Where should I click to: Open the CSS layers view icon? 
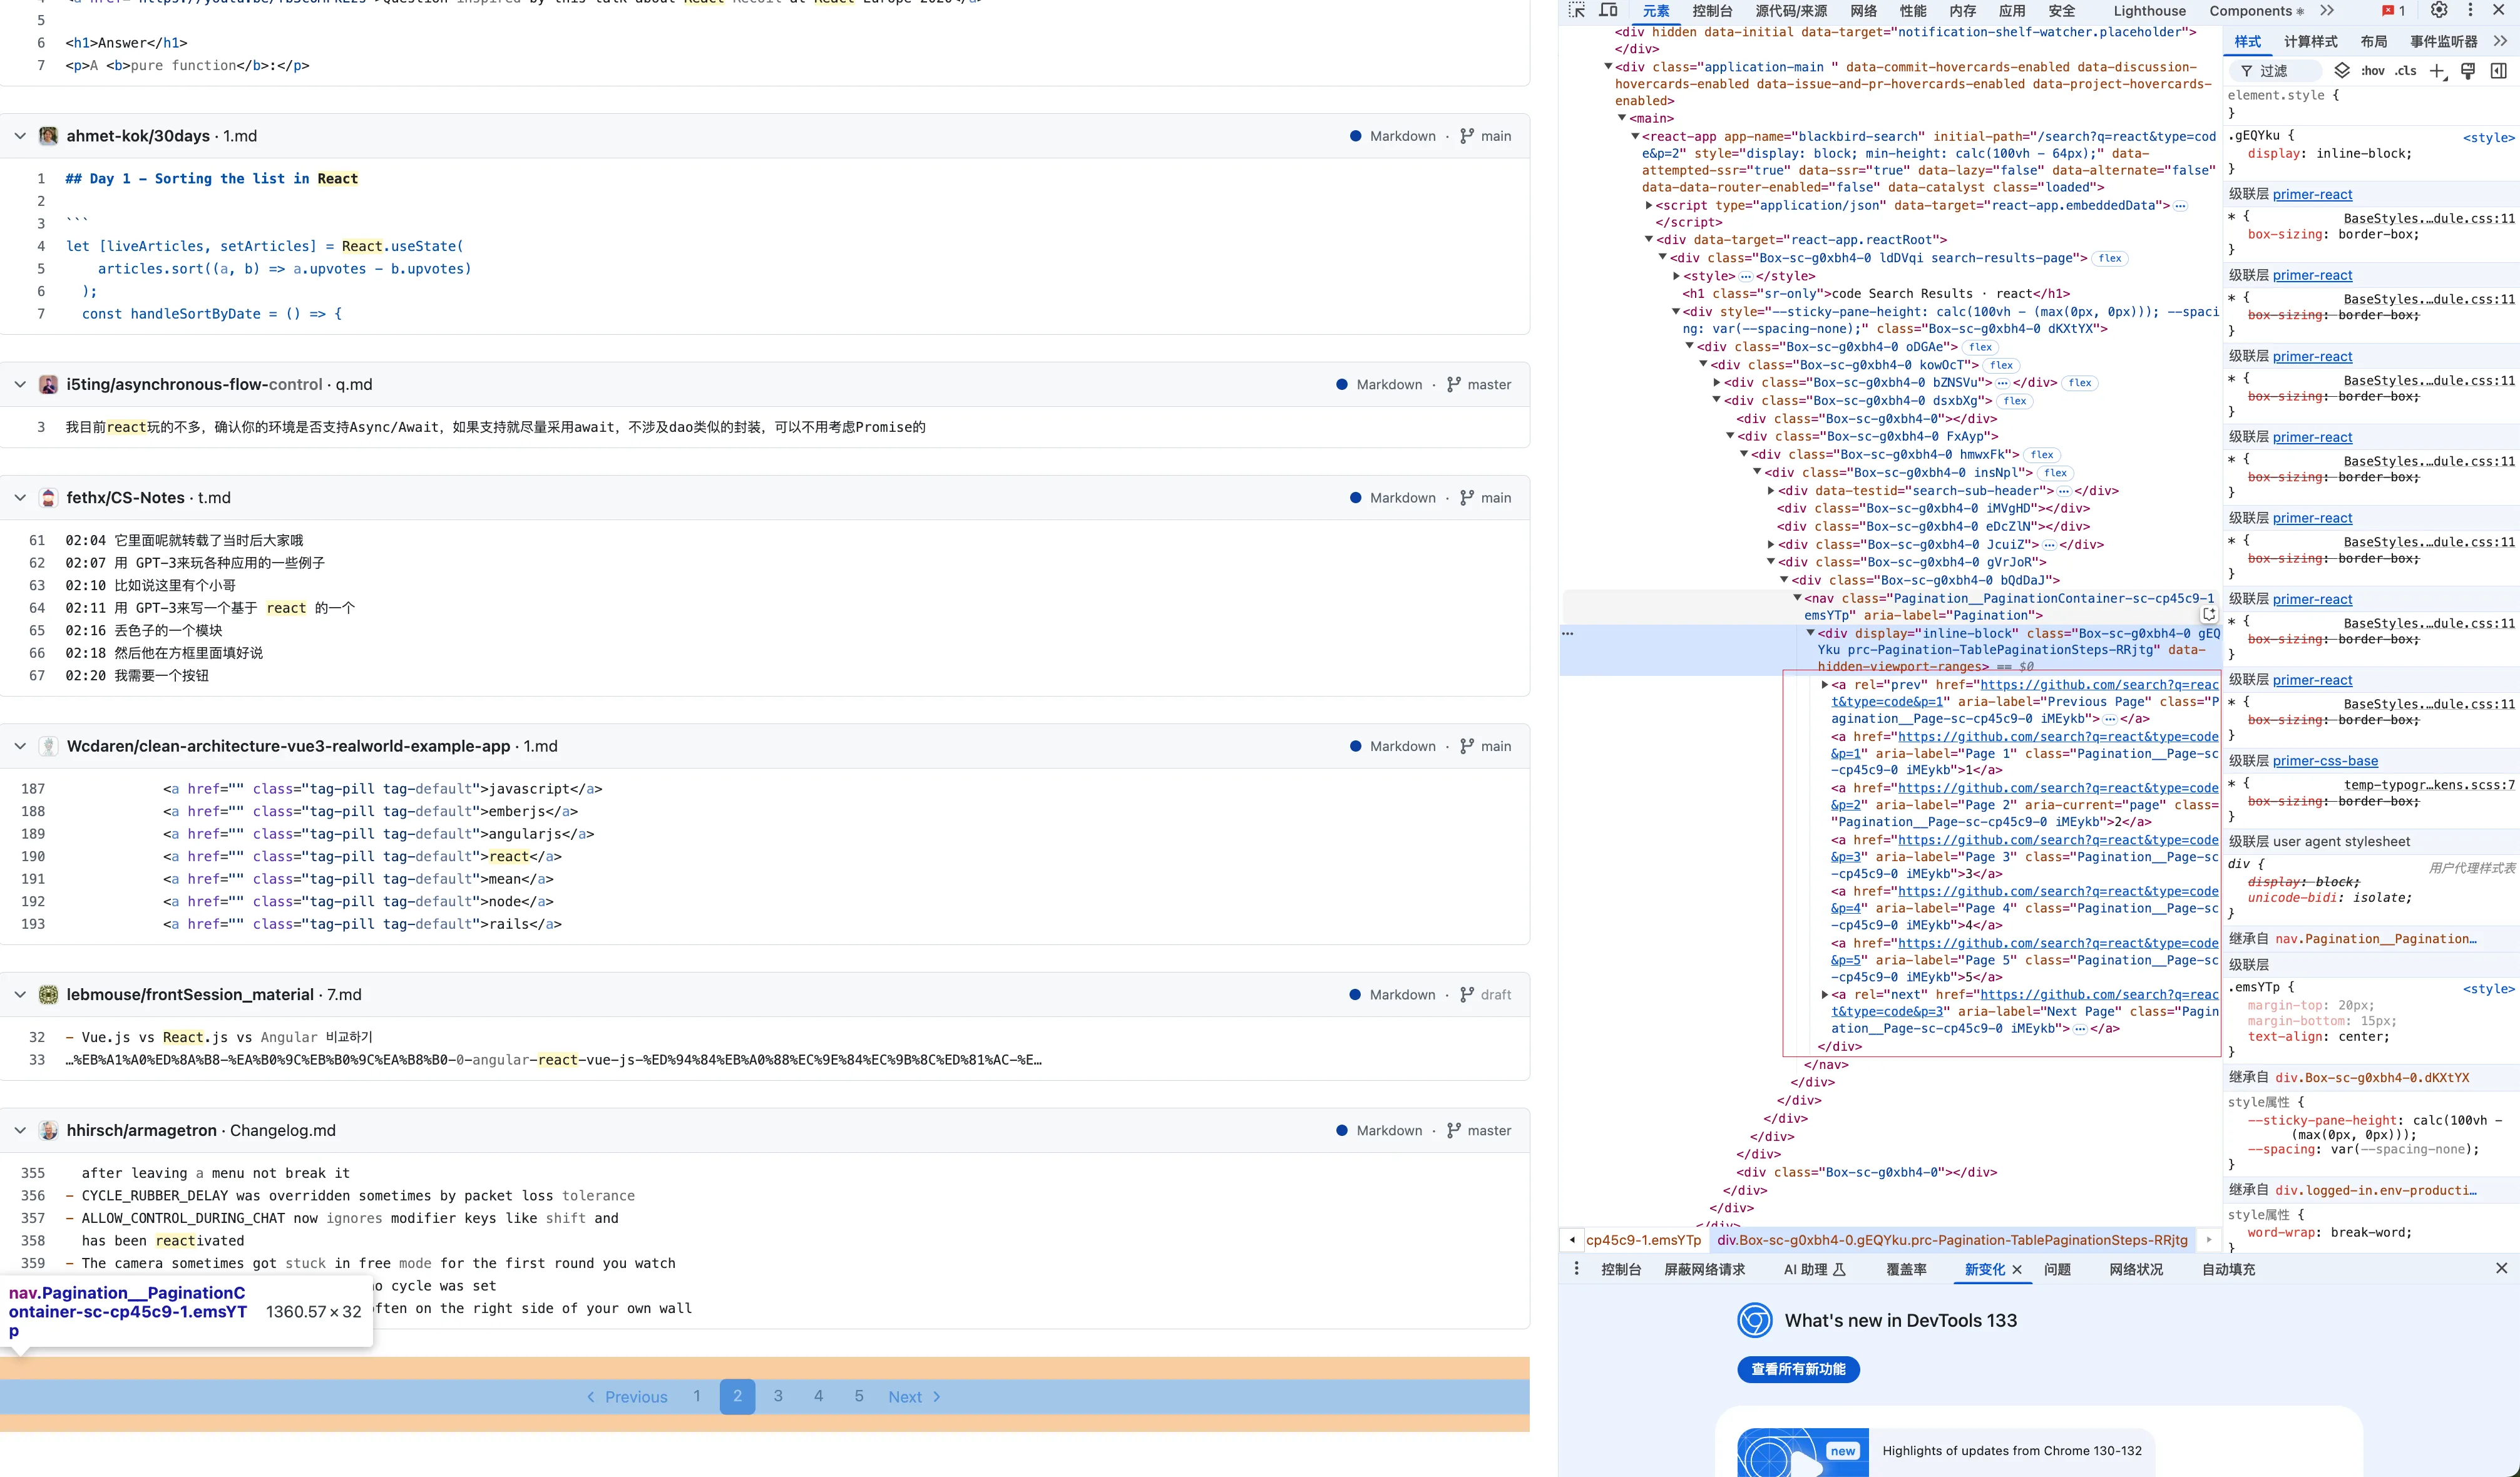pos(2342,70)
